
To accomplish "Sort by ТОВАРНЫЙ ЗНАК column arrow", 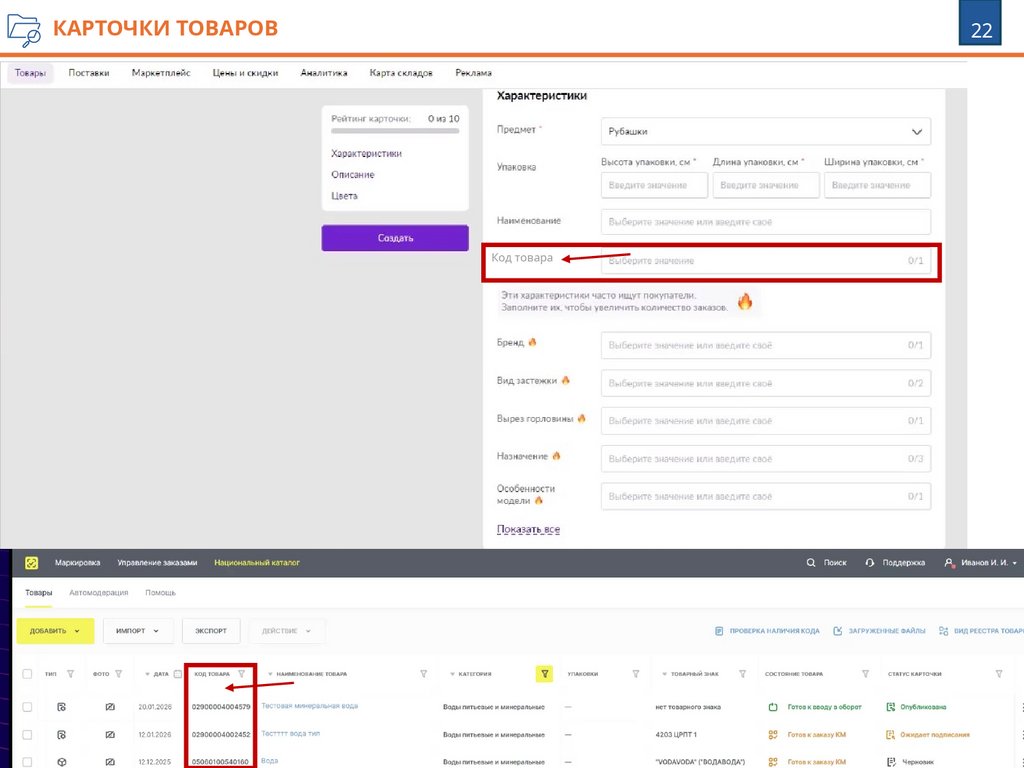I will coord(664,674).
